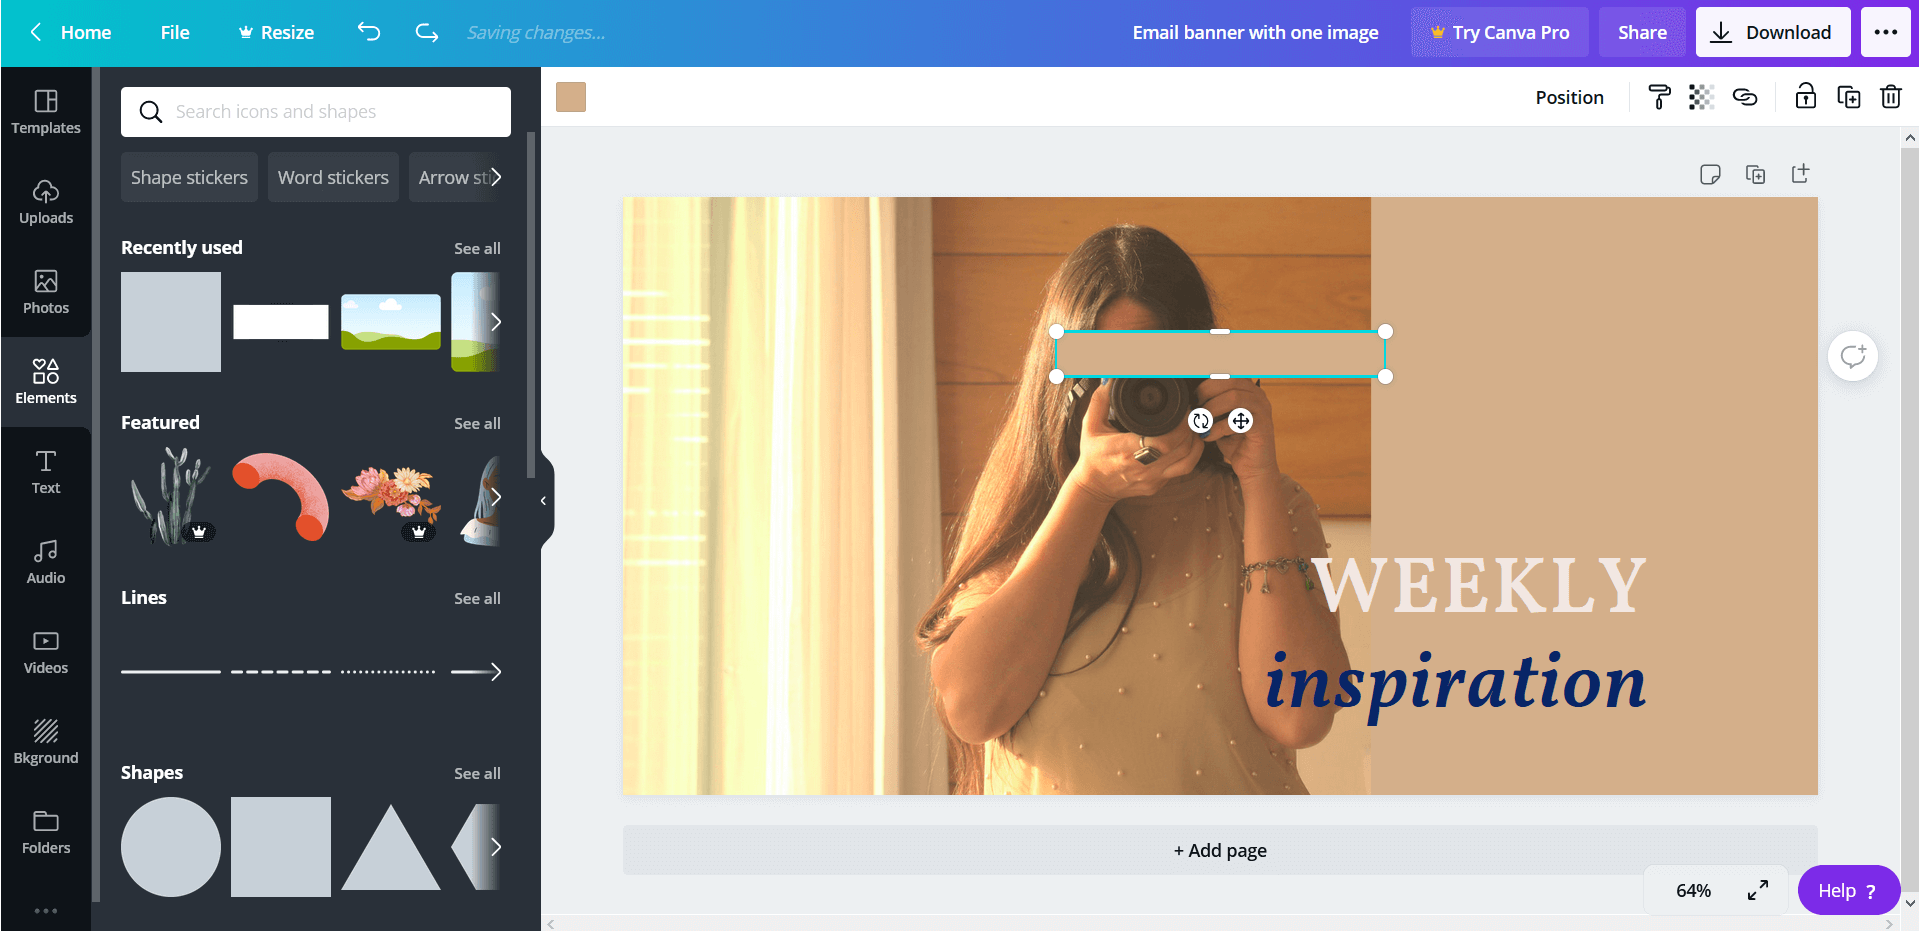See all Shapes
The width and height of the screenshot is (1919, 931).
[x=477, y=773]
